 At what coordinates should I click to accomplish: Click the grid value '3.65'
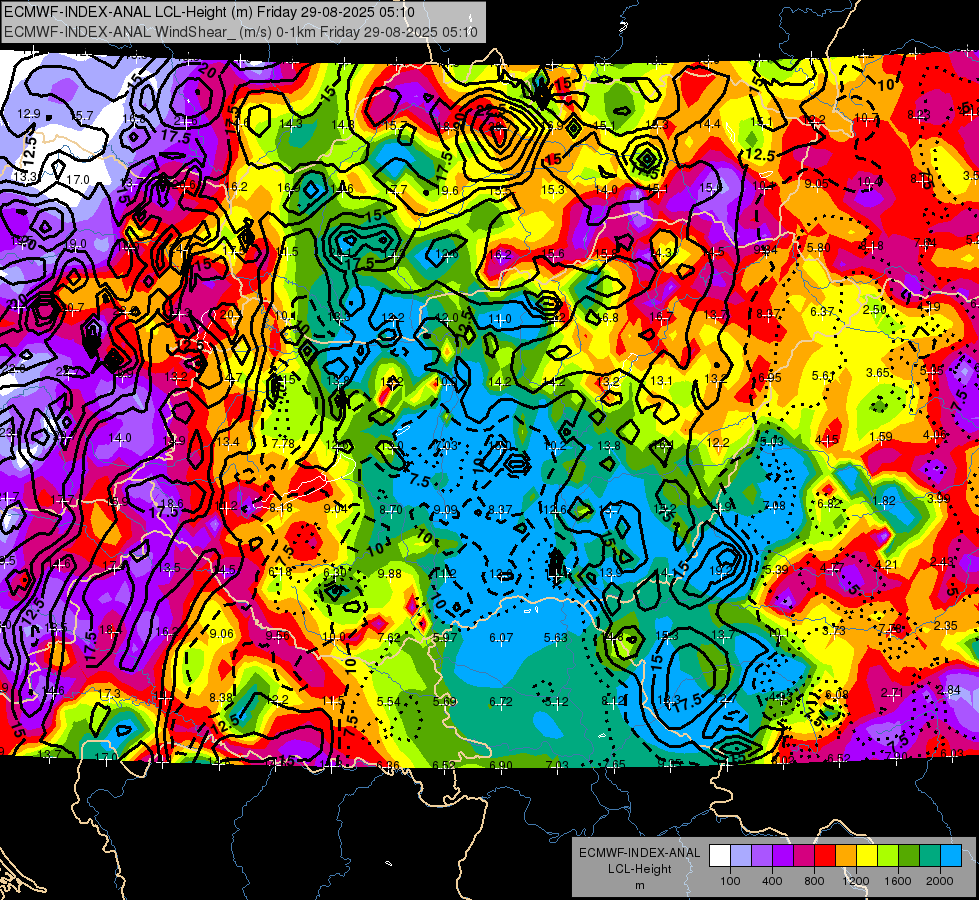tap(877, 373)
